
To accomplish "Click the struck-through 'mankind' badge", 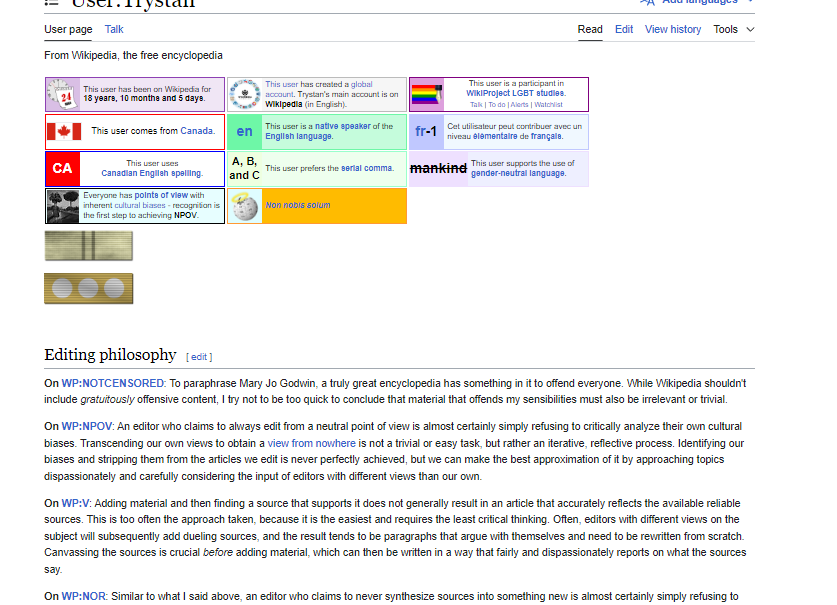I will pyautogui.click(x=438, y=169).
